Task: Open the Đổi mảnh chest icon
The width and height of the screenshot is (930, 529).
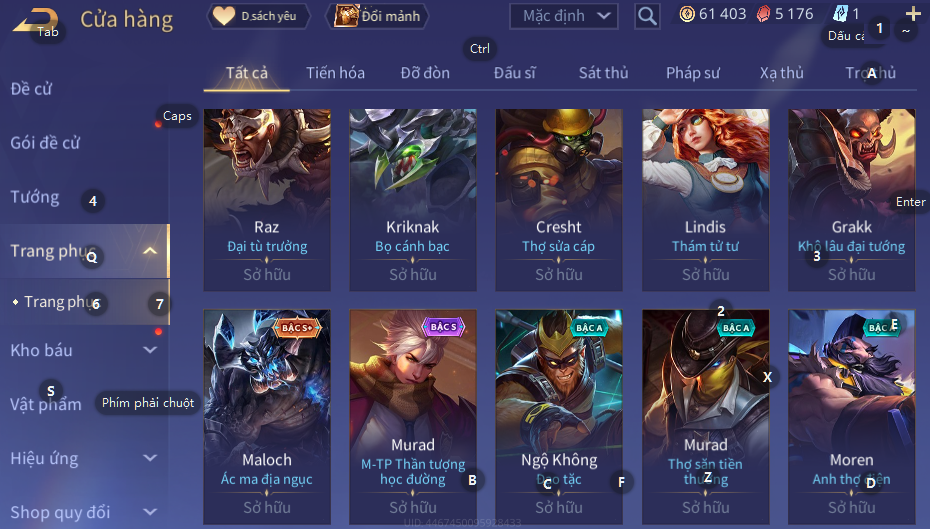Action: [346, 16]
